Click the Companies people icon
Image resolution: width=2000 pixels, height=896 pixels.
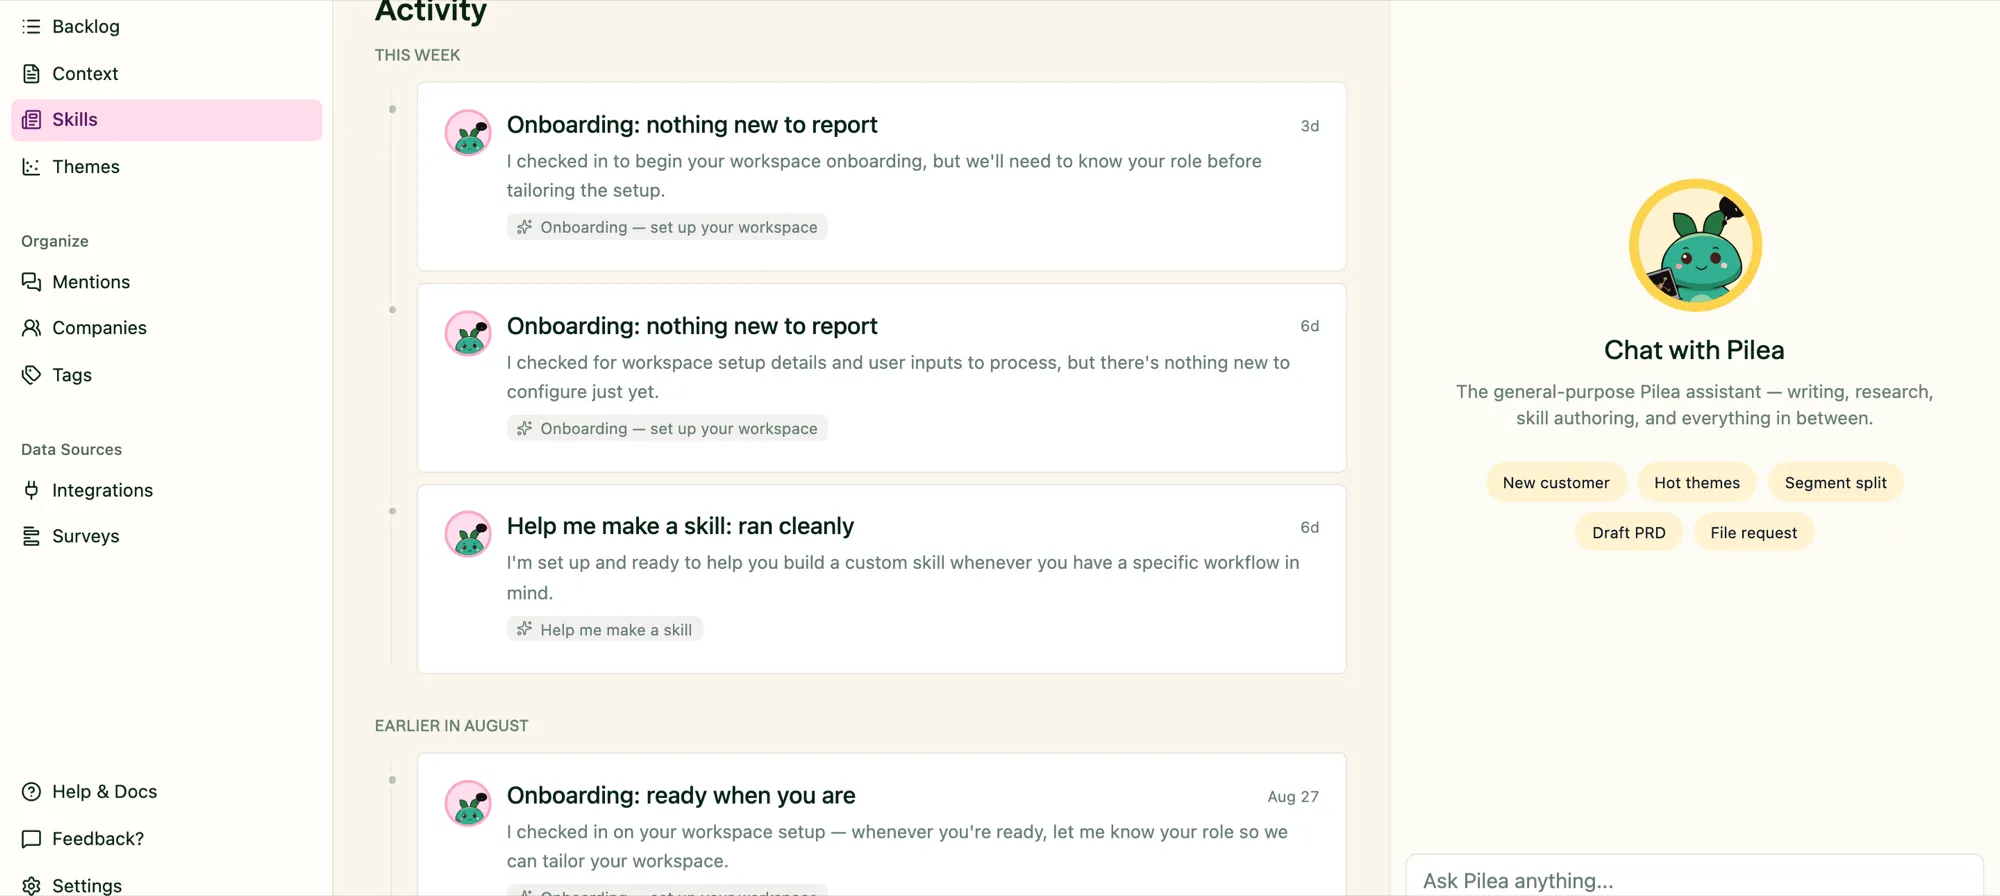[x=31, y=328]
